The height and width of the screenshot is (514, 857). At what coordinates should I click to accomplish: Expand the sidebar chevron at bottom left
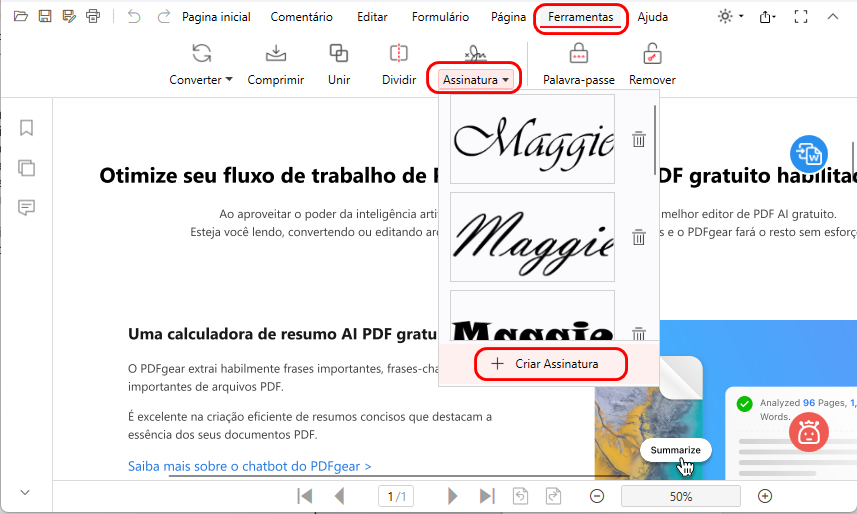pos(25,492)
